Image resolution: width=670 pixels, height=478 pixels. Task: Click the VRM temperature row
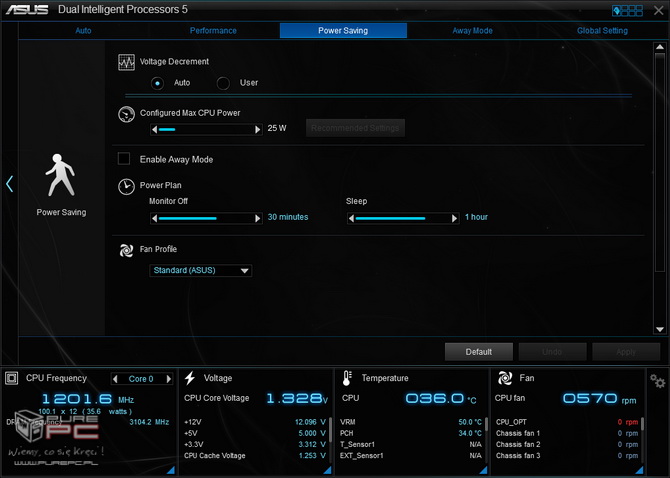411,422
